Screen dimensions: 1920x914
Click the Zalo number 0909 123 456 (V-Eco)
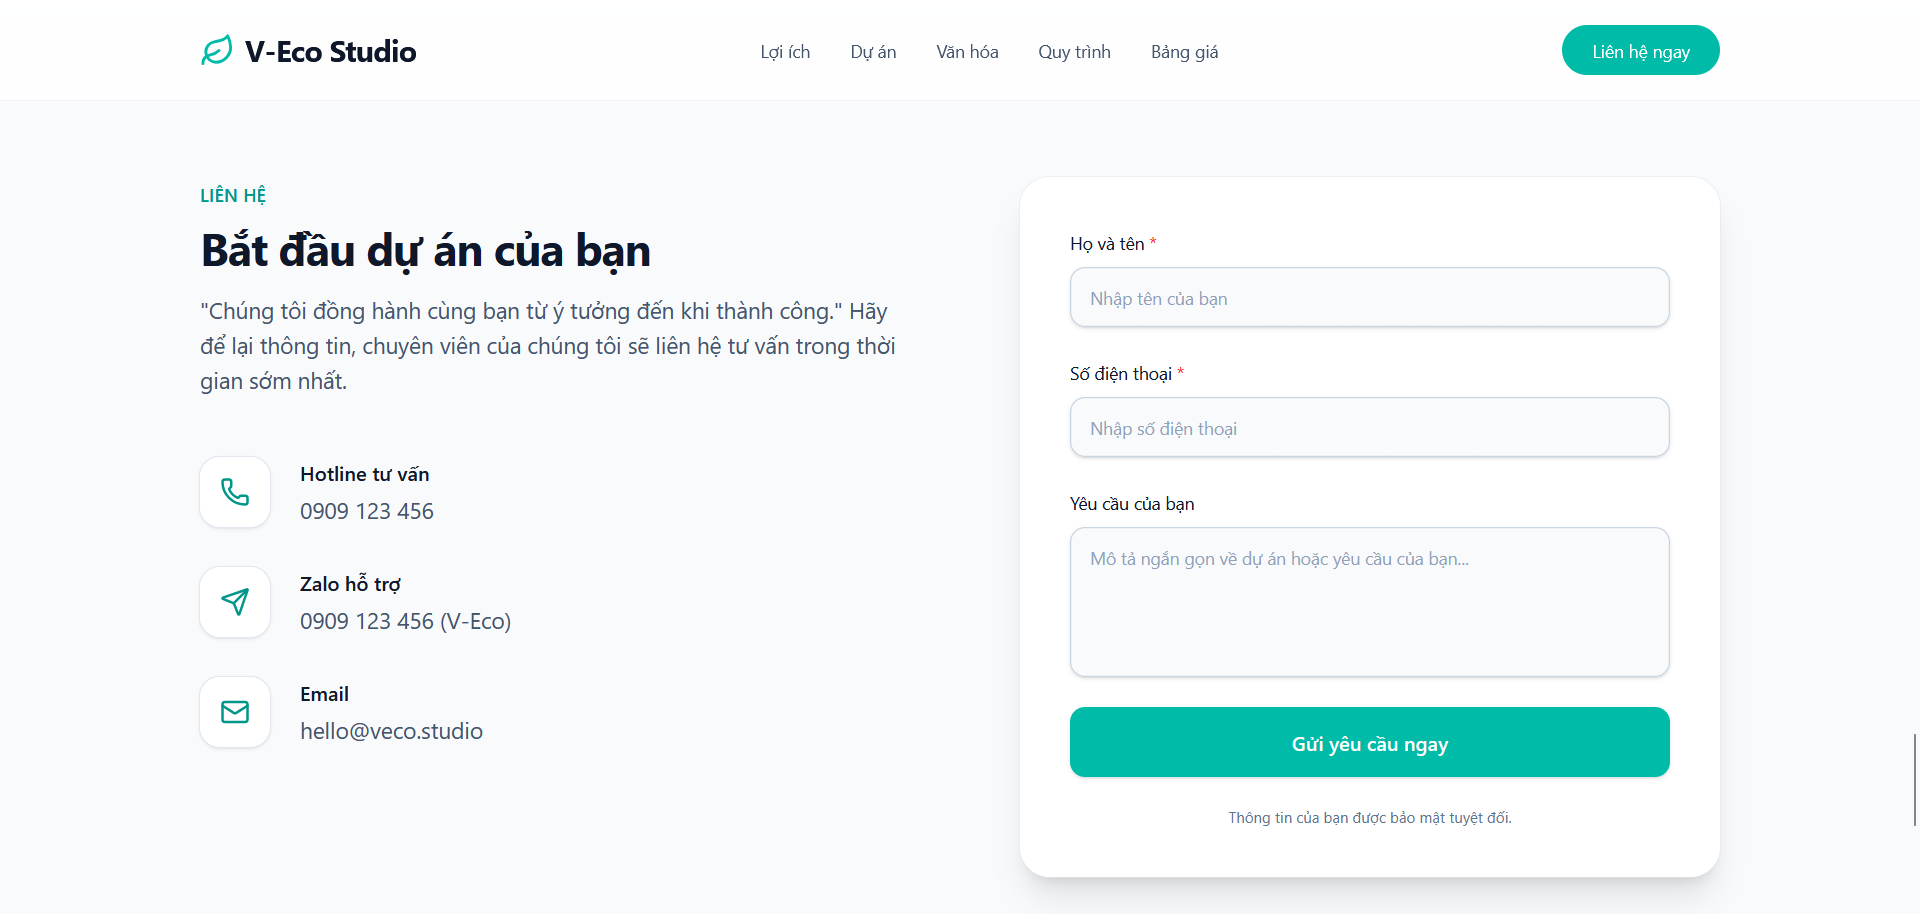pyautogui.click(x=405, y=622)
